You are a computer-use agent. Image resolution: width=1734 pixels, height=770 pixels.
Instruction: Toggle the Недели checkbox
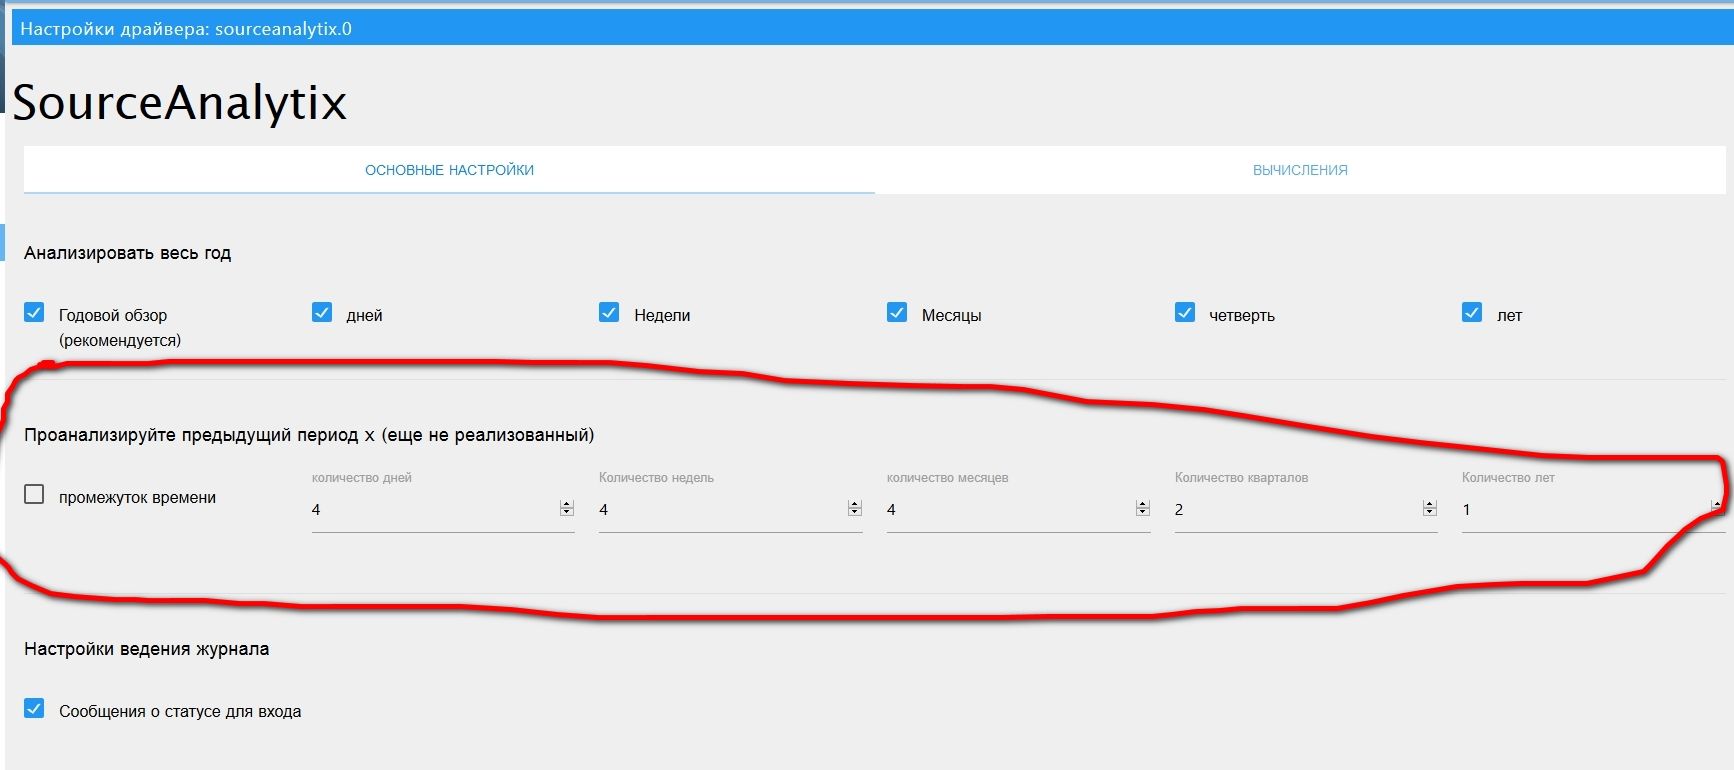coord(609,313)
